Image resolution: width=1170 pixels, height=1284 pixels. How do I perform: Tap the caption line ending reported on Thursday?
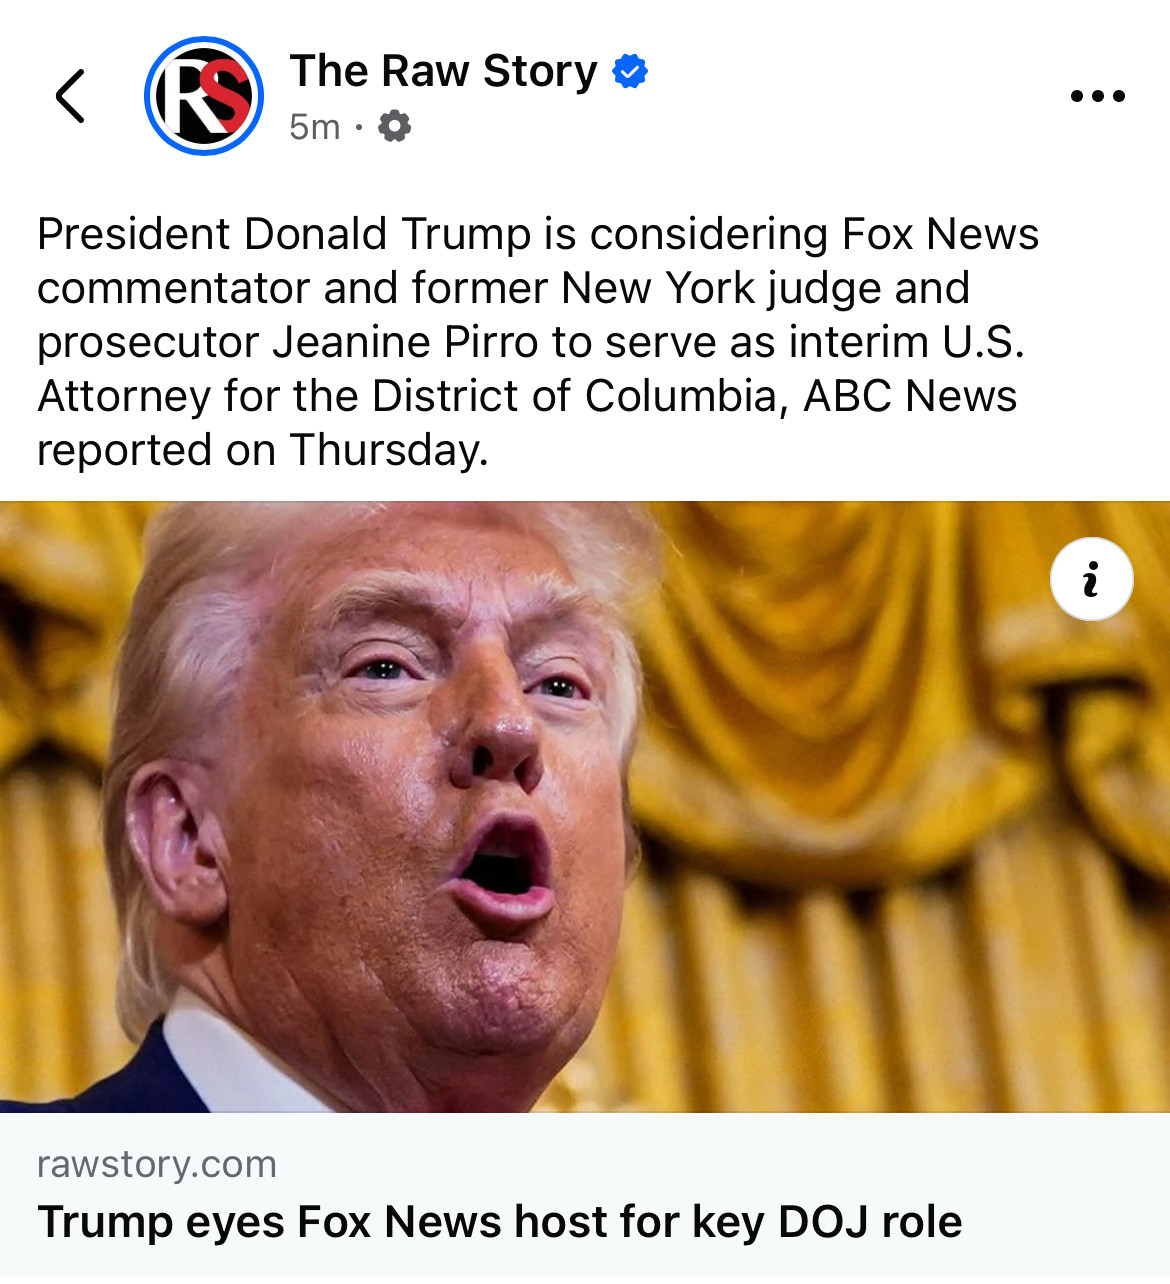(x=263, y=450)
